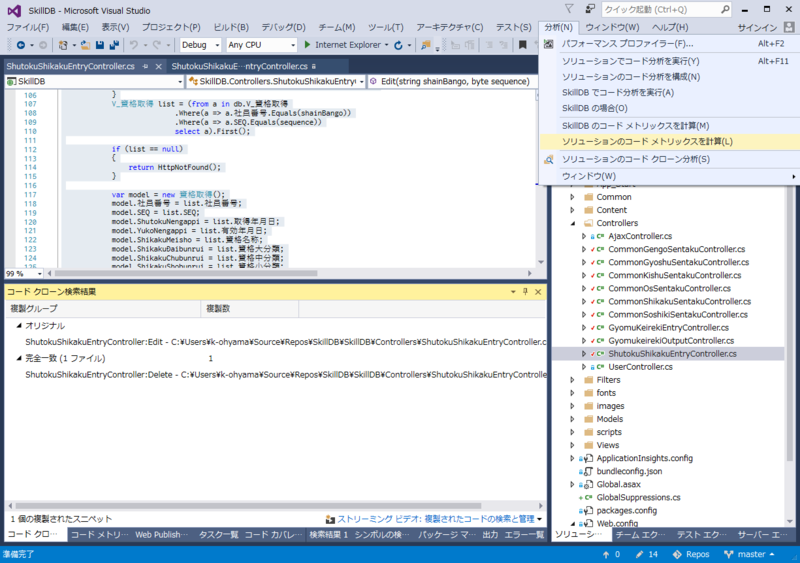This screenshot has height=563, width=800.
Task: Start debugging with Internet Explorer play button
Action: [x=307, y=45]
